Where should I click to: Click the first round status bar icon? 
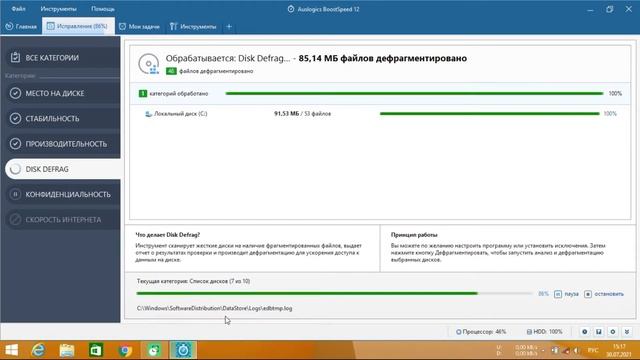click(x=585, y=332)
